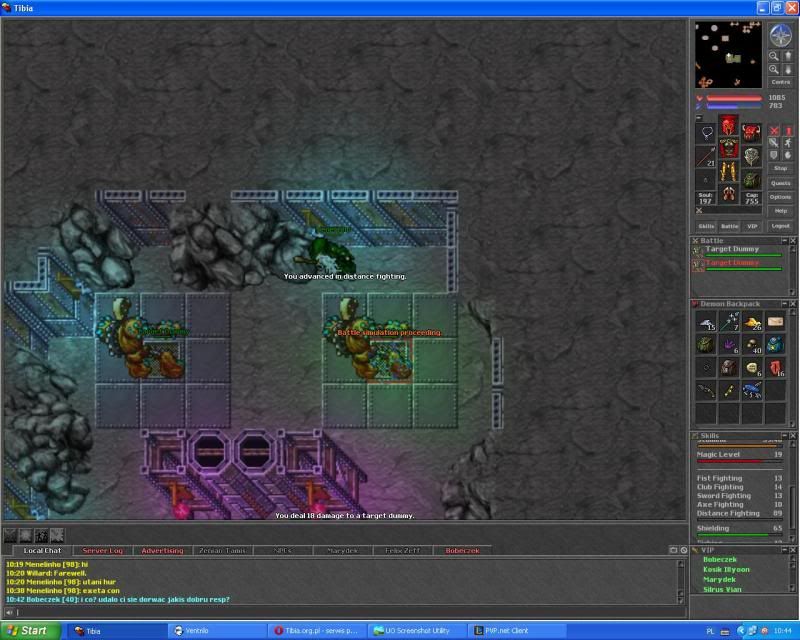Click the red armor in body slot
The width and height of the screenshot is (800, 640).
(729, 148)
